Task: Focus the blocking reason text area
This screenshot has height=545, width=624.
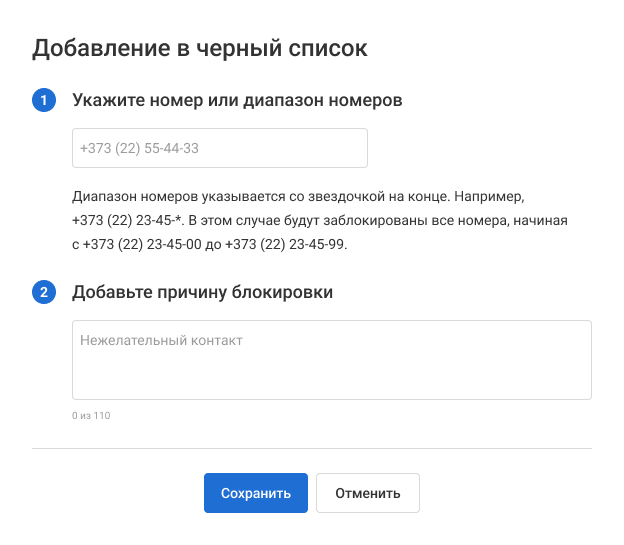Action: point(331,359)
